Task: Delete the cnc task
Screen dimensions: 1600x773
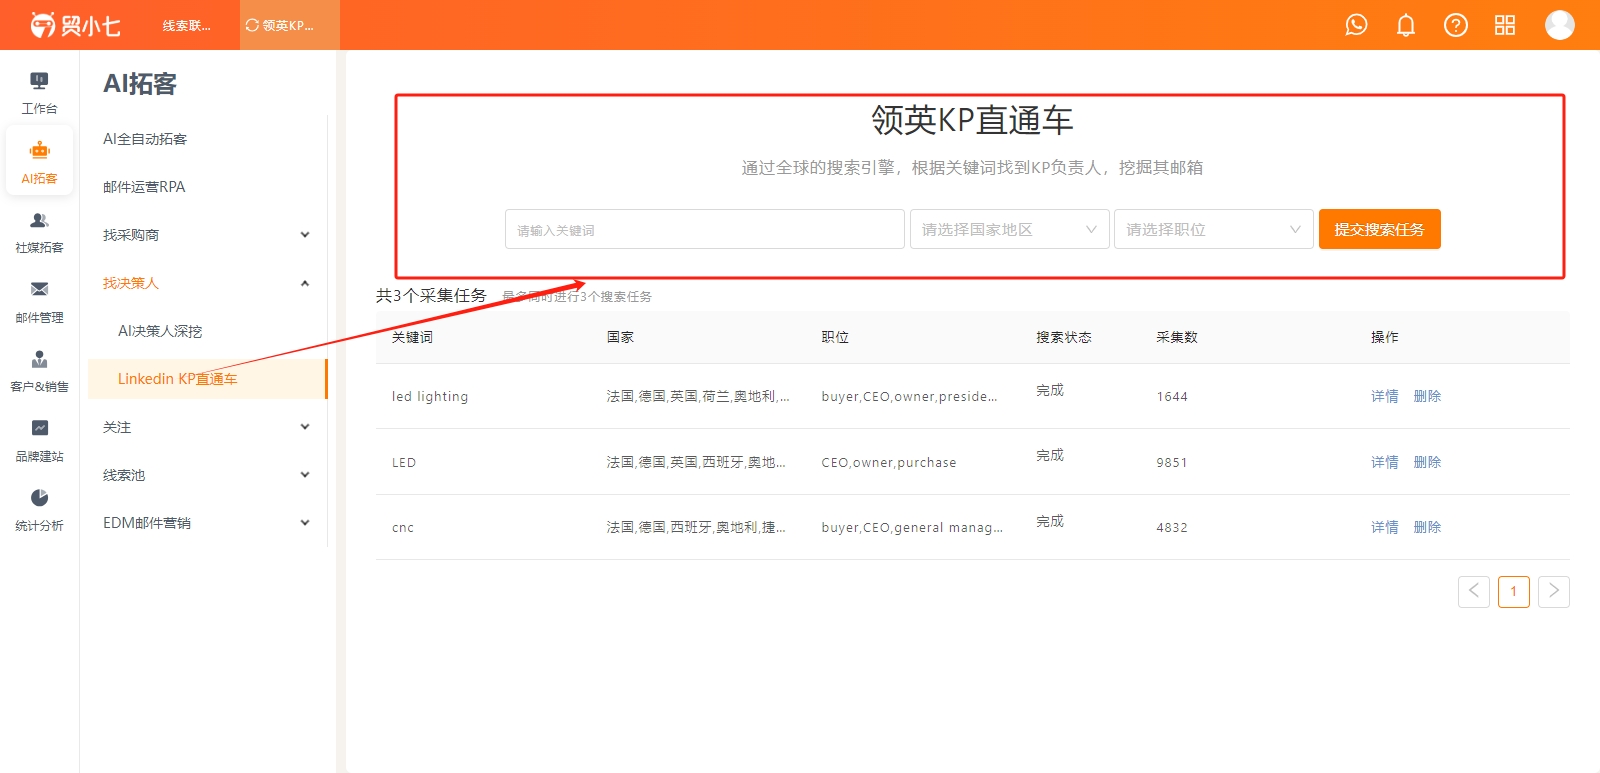Action: click(x=1427, y=527)
